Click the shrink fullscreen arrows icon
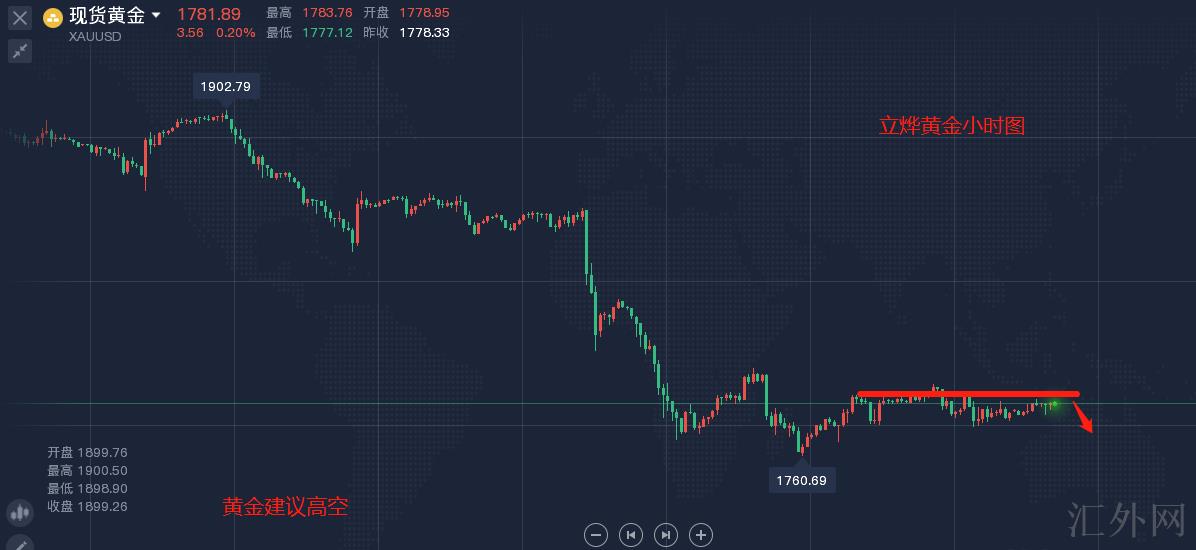Screen dimensions: 1196x550 pyautogui.click(x=20, y=51)
